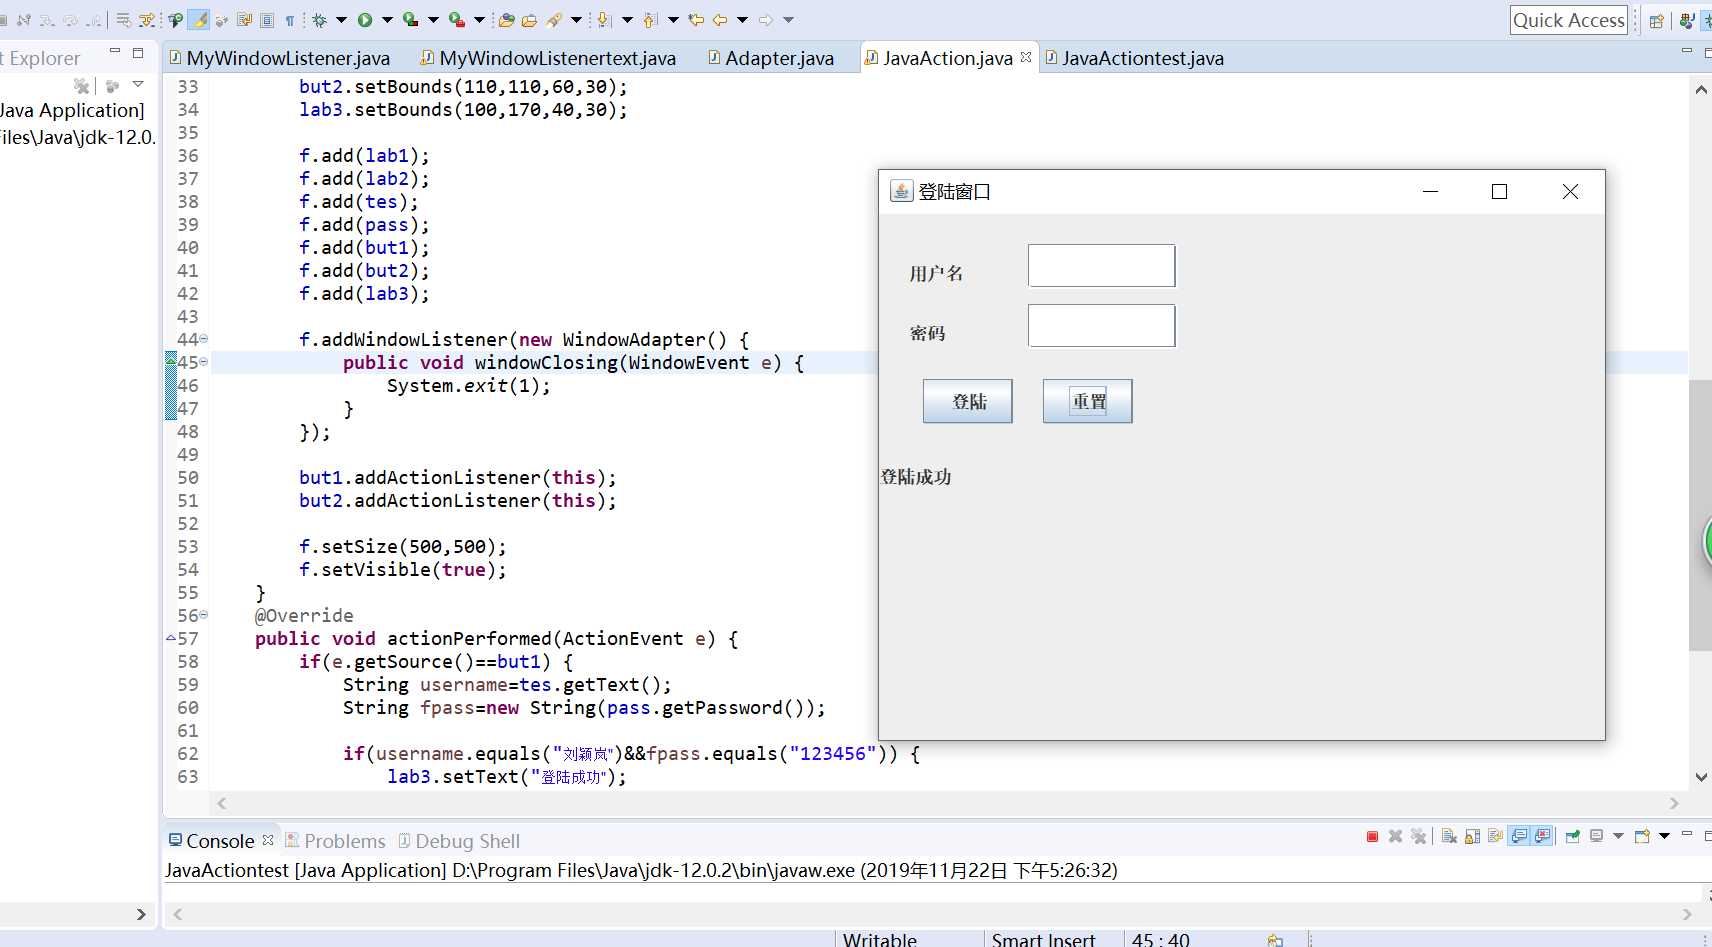This screenshot has width=1712, height=947.
Task: Toggle Scroll Lock in Console
Action: [1472, 837]
